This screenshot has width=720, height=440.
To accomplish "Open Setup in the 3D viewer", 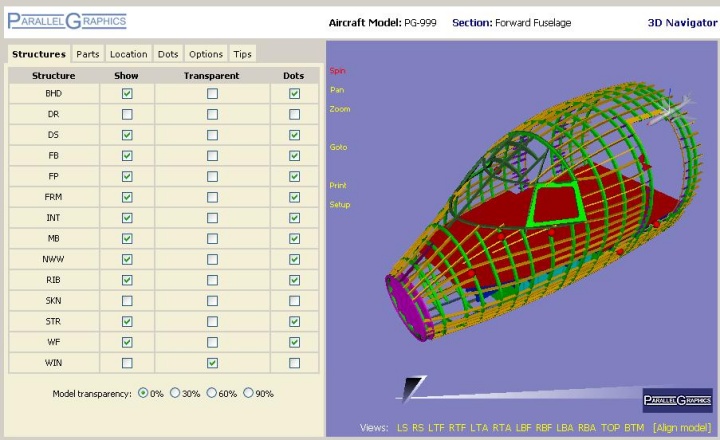I will click(340, 205).
